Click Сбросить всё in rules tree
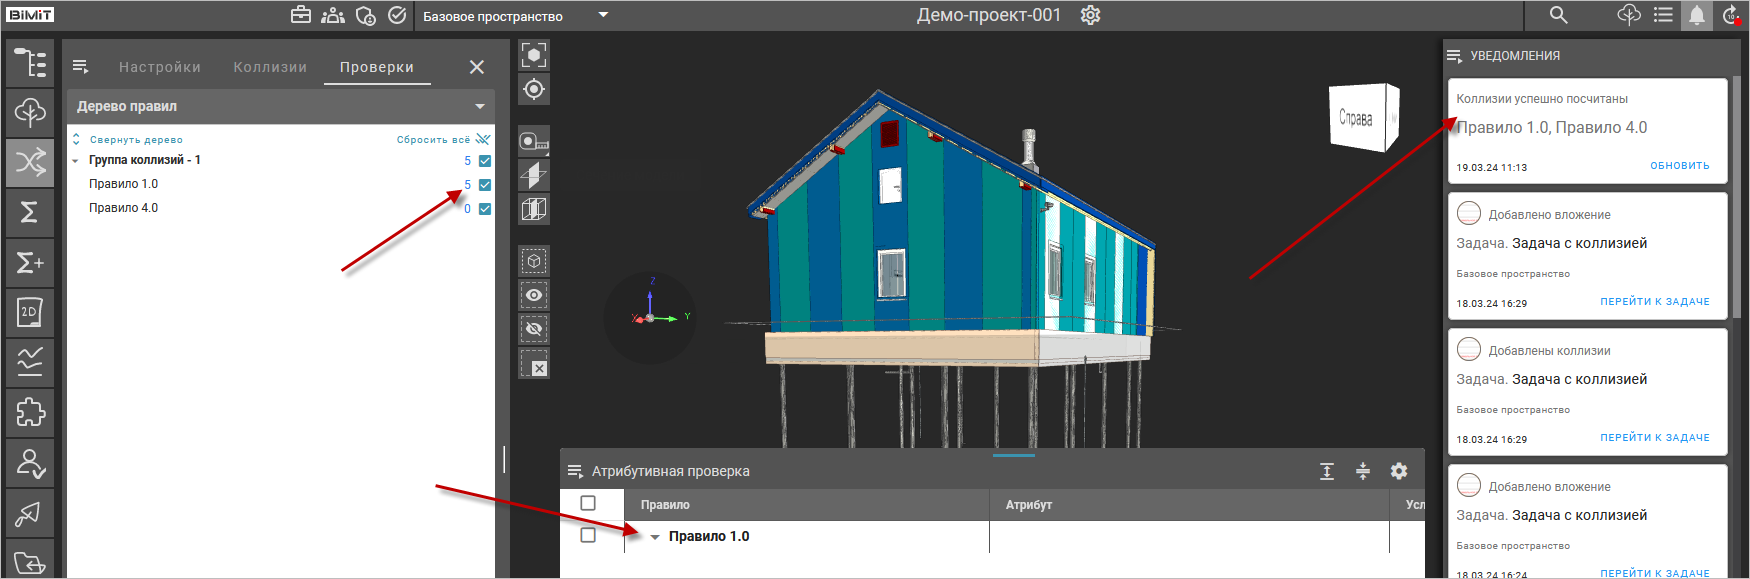Viewport: 1750px width, 579px height. click(433, 140)
